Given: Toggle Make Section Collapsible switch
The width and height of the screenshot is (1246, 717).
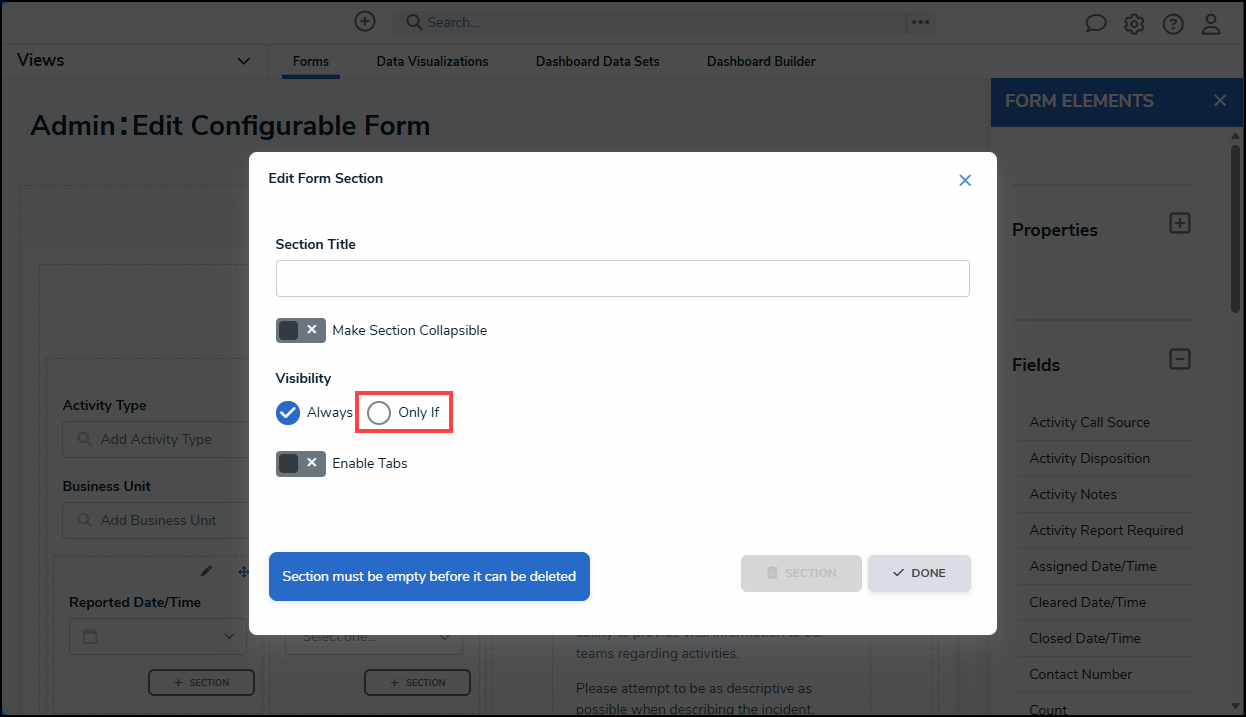Looking at the screenshot, I should 301,330.
